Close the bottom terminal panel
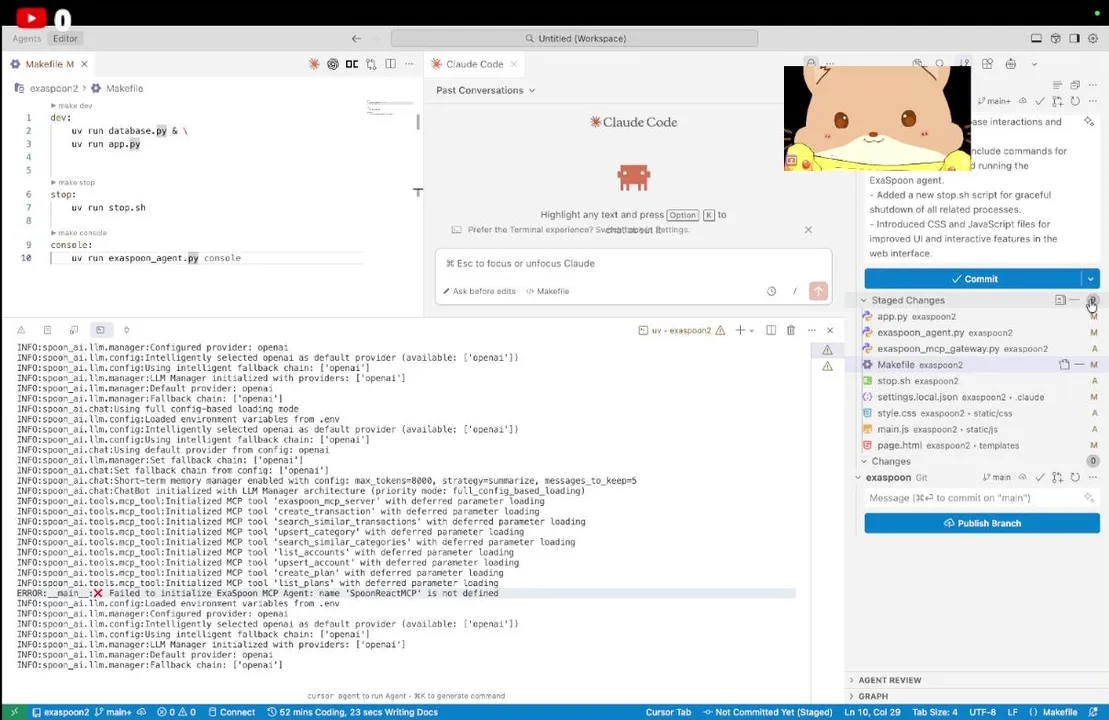 tap(830, 330)
